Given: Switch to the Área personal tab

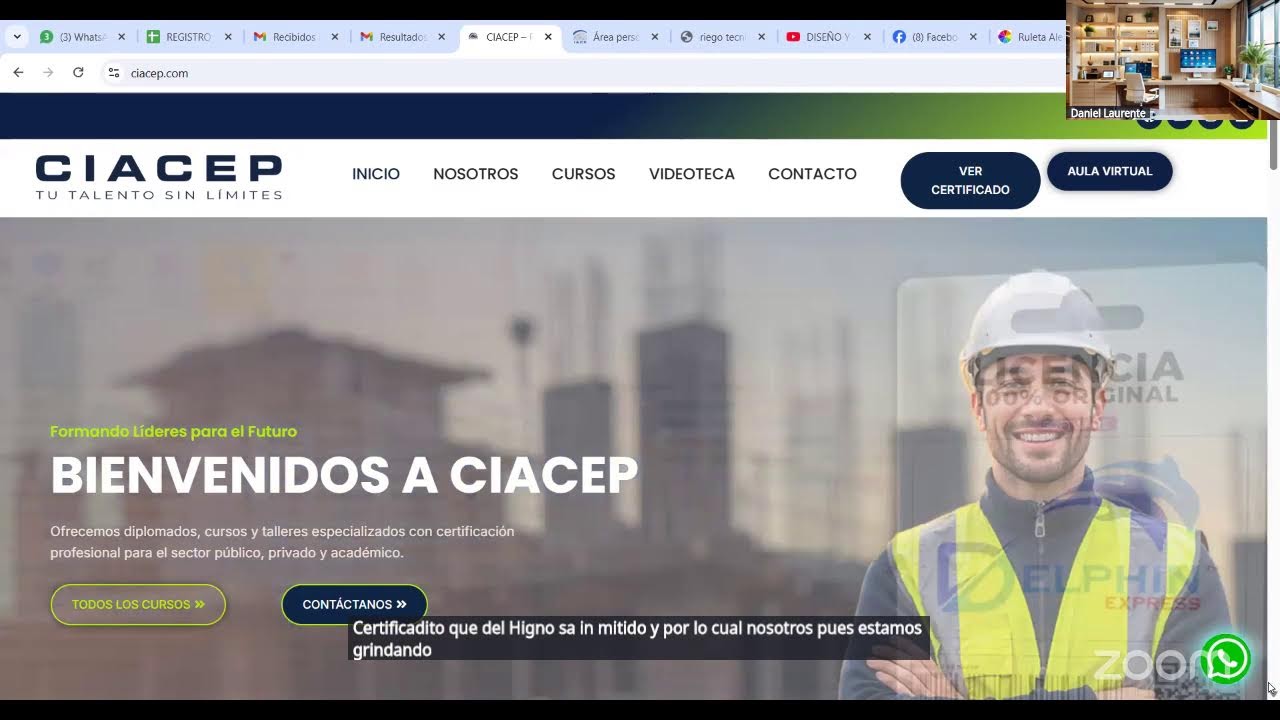Looking at the screenshot, I should tap(606, 37).
